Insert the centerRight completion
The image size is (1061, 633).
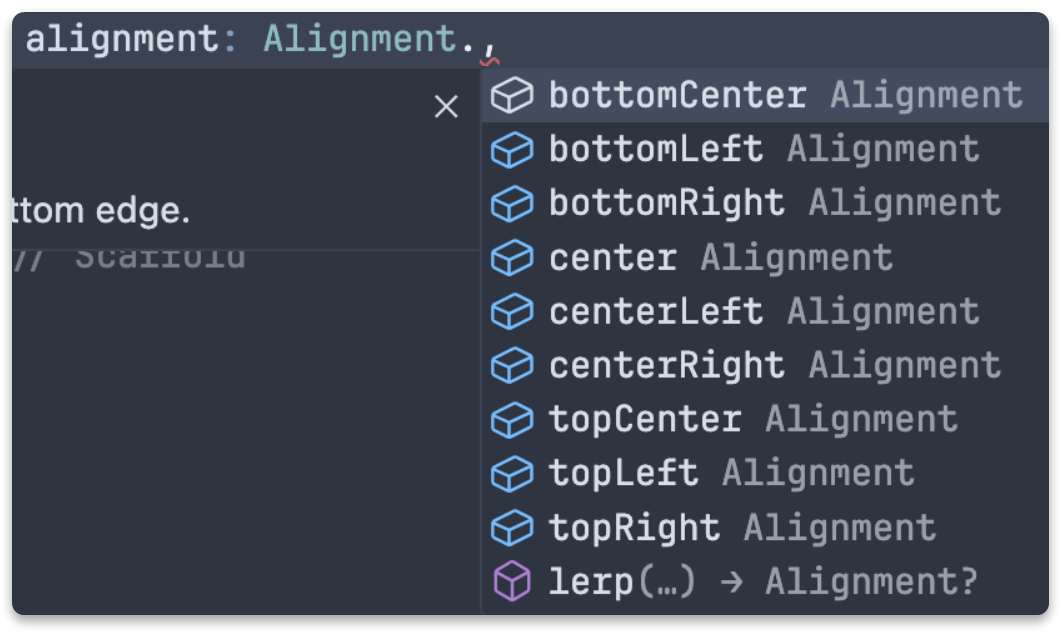(x=667, y=366)
